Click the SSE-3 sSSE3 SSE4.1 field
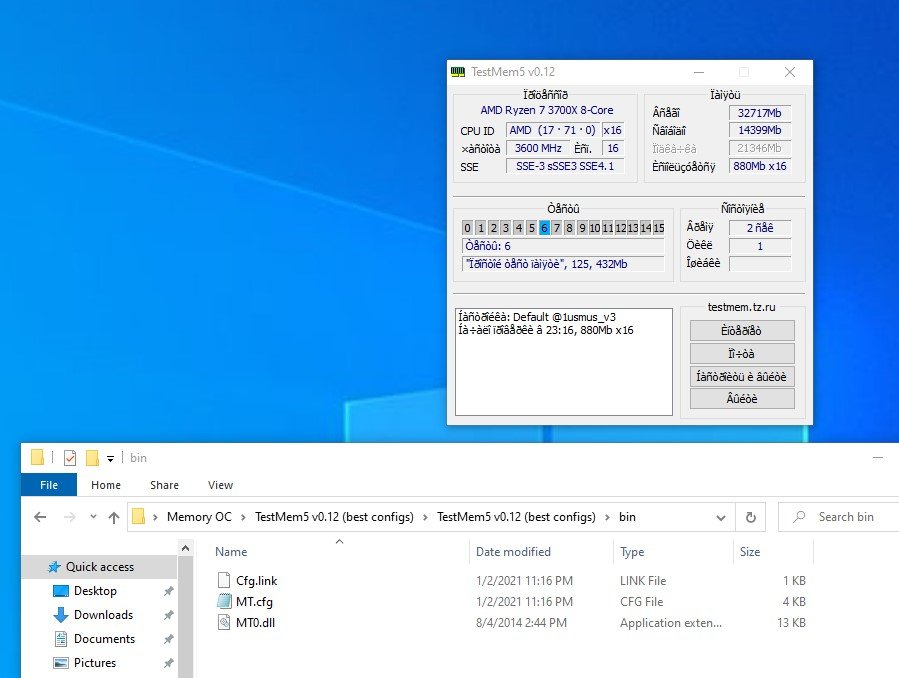Image resolution: width=899 pixels, height=678 pixels. (x=565, y=166)
